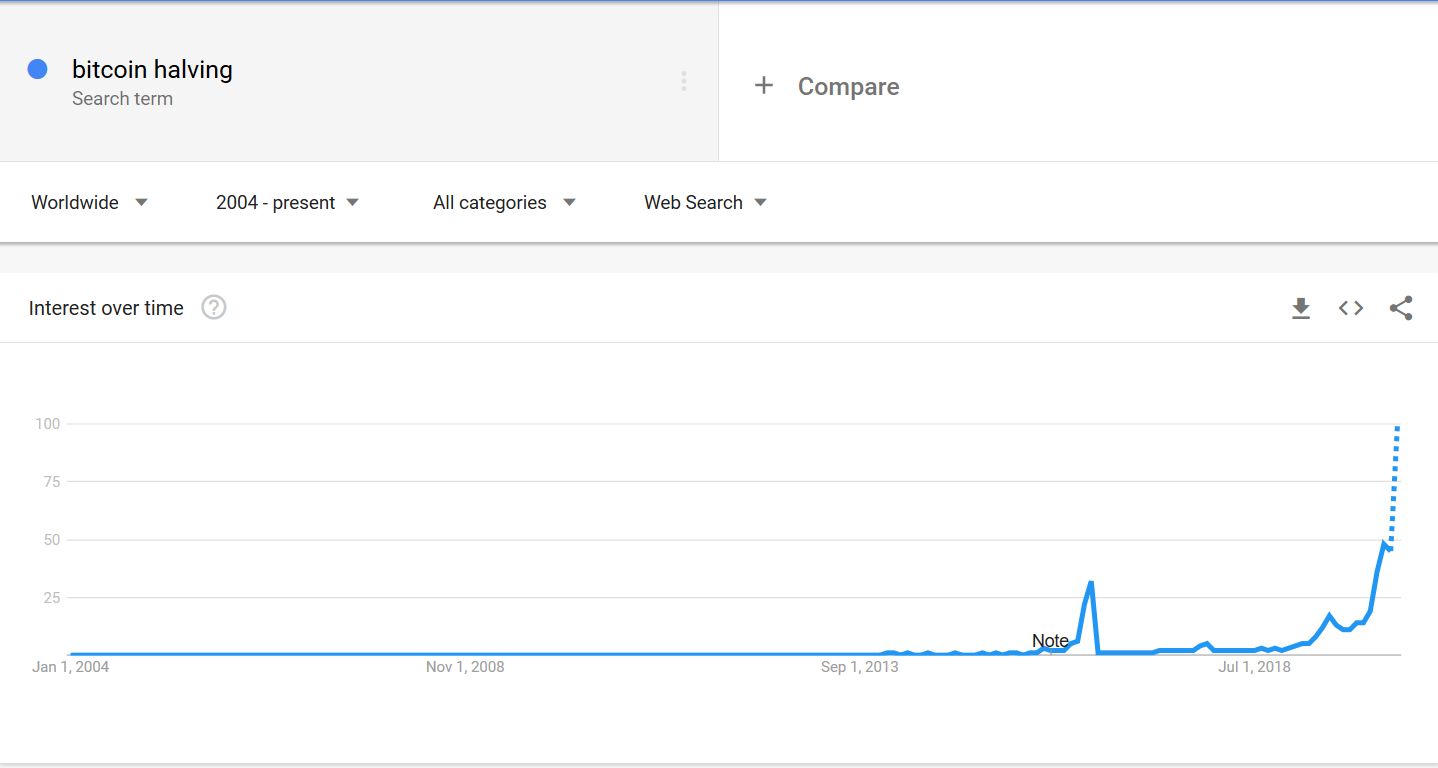1438x768 pixels.
Task: Click the dotted forecast line at 100
Action: tap(1397, 428)
